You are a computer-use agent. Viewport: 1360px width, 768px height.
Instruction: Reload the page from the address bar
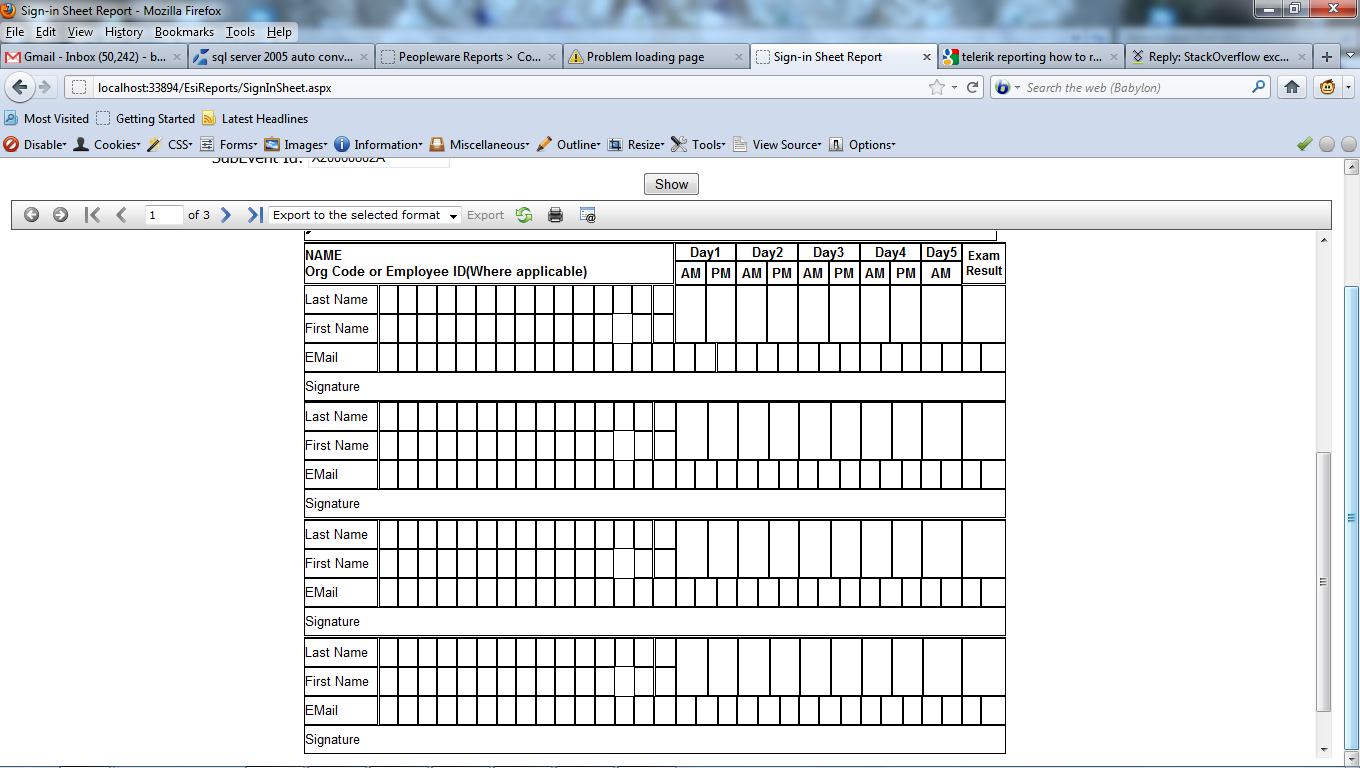(x=972, y=88)
